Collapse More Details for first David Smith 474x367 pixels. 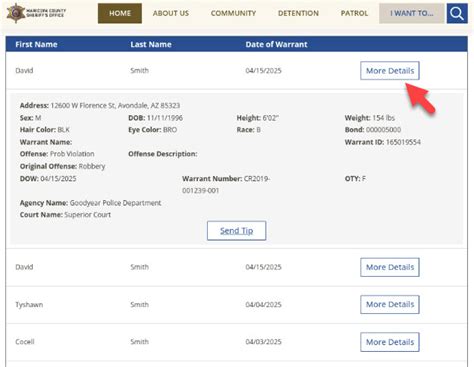pos(390,71)
